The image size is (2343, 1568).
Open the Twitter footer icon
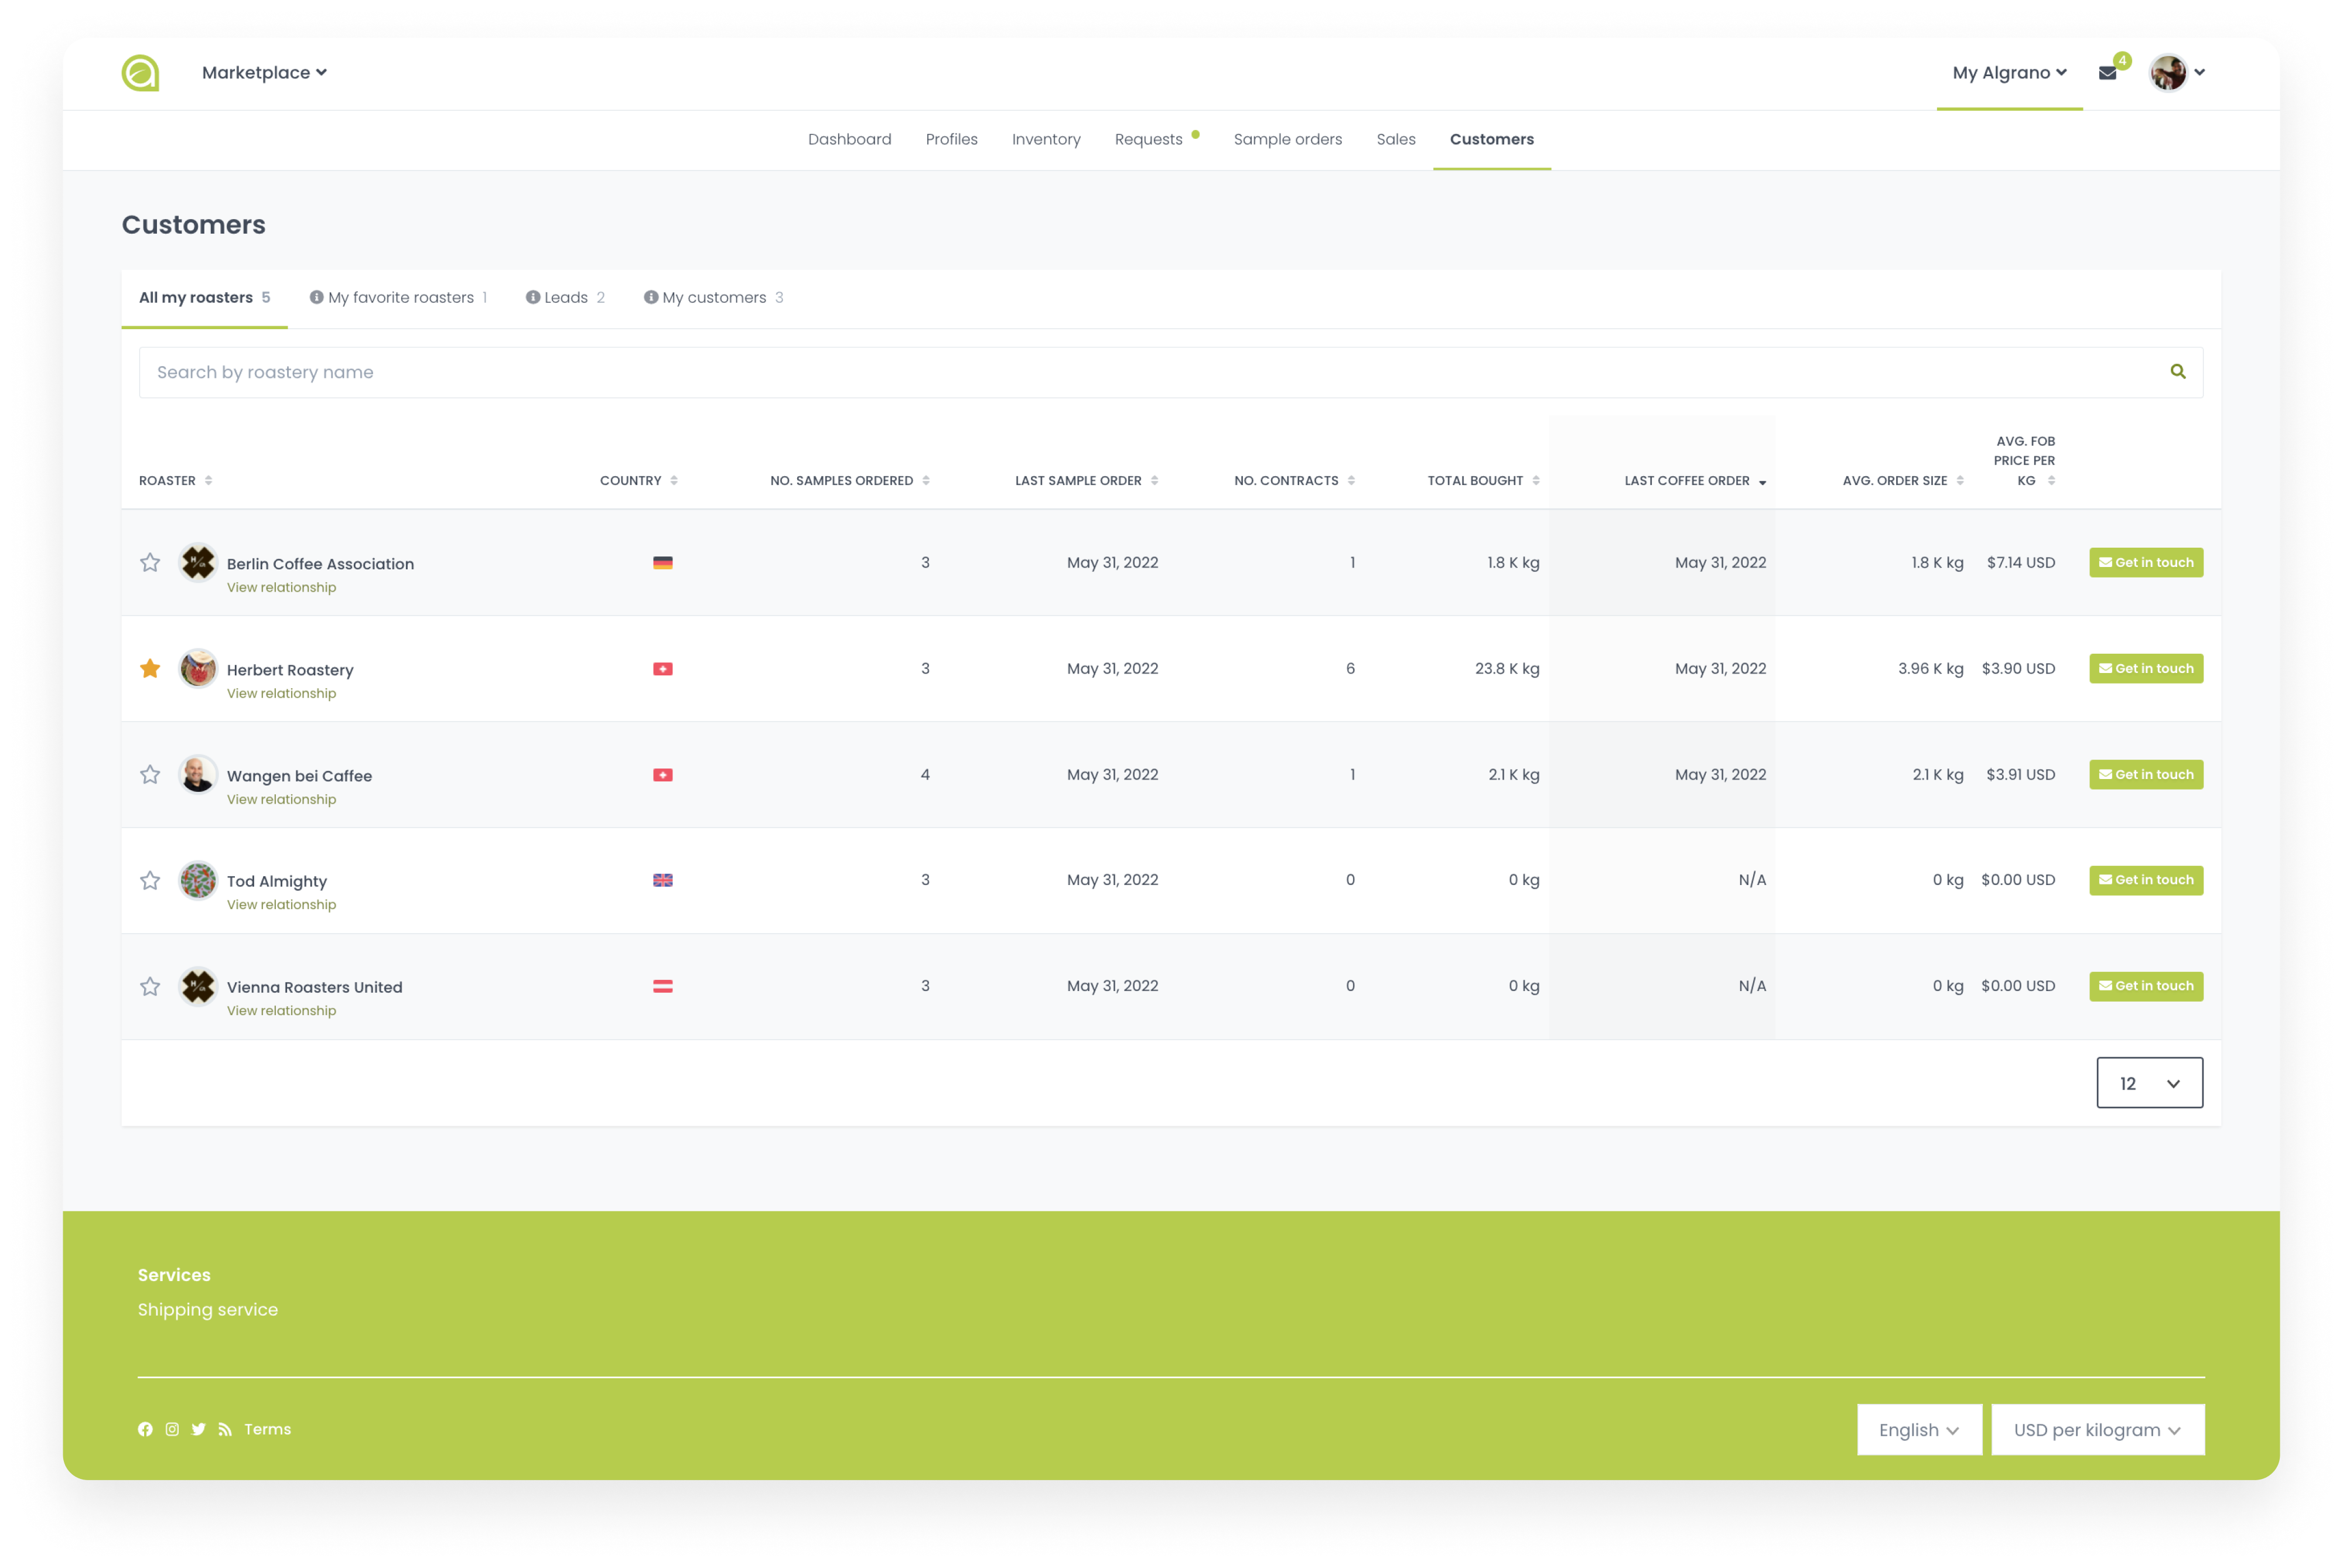pyautogui.click(x=199, y=1429)
